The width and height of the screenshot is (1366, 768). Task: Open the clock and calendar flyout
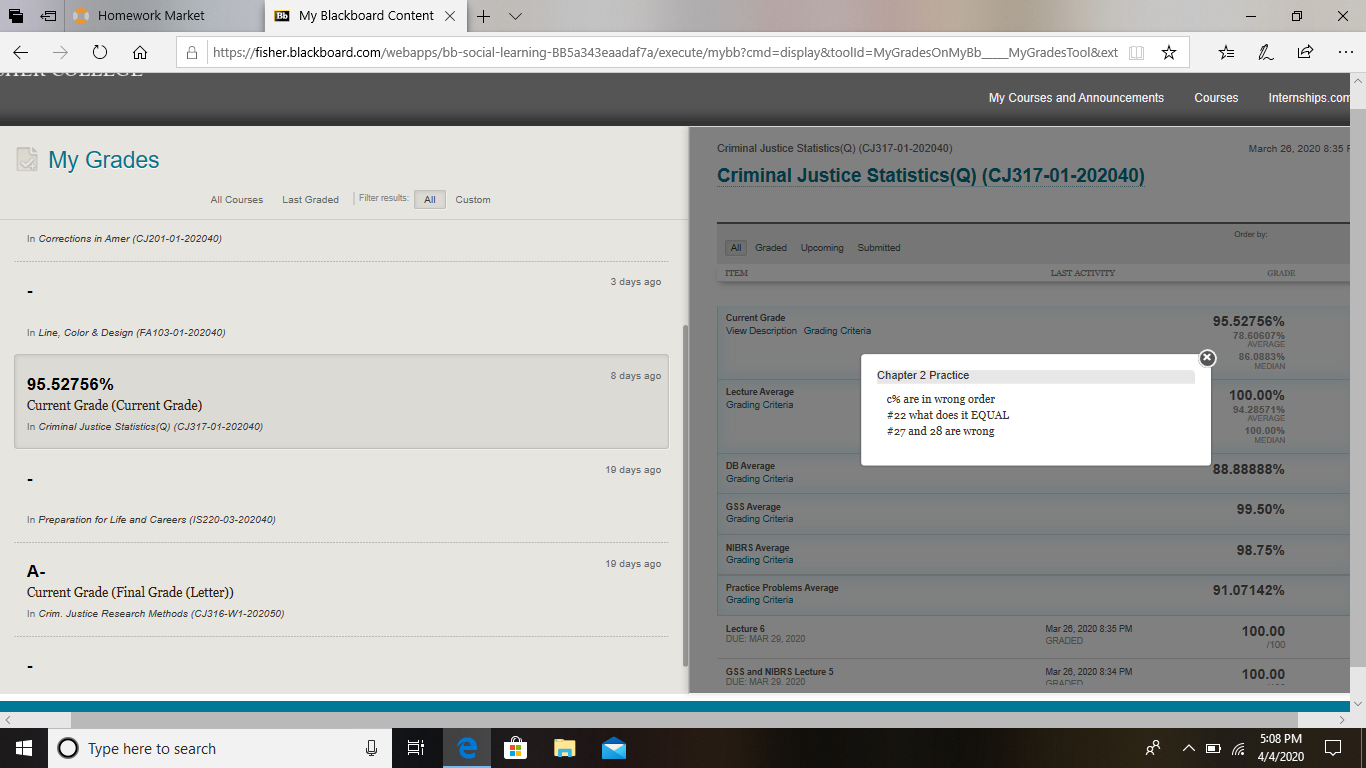coord(1281,748)
